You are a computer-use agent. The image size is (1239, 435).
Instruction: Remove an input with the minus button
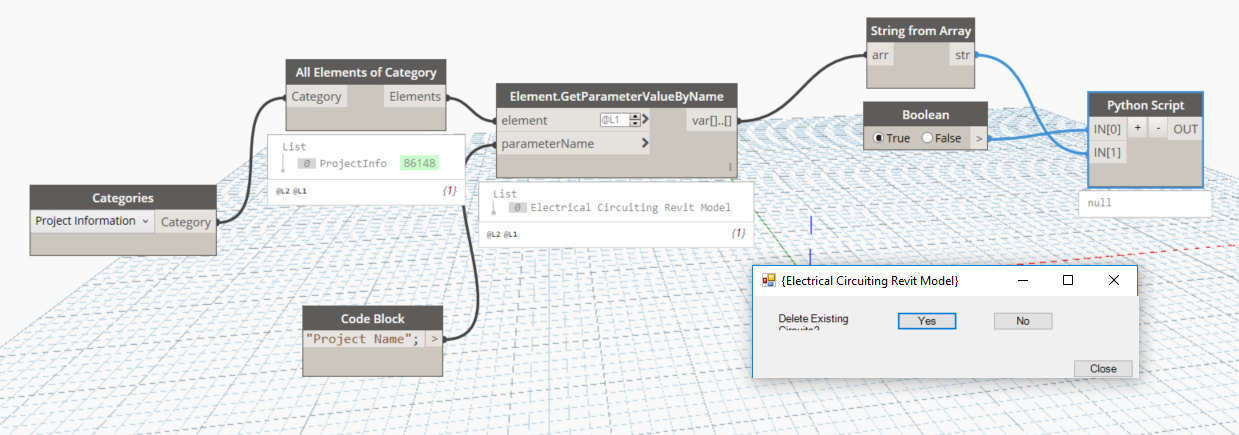[1157, 129]
